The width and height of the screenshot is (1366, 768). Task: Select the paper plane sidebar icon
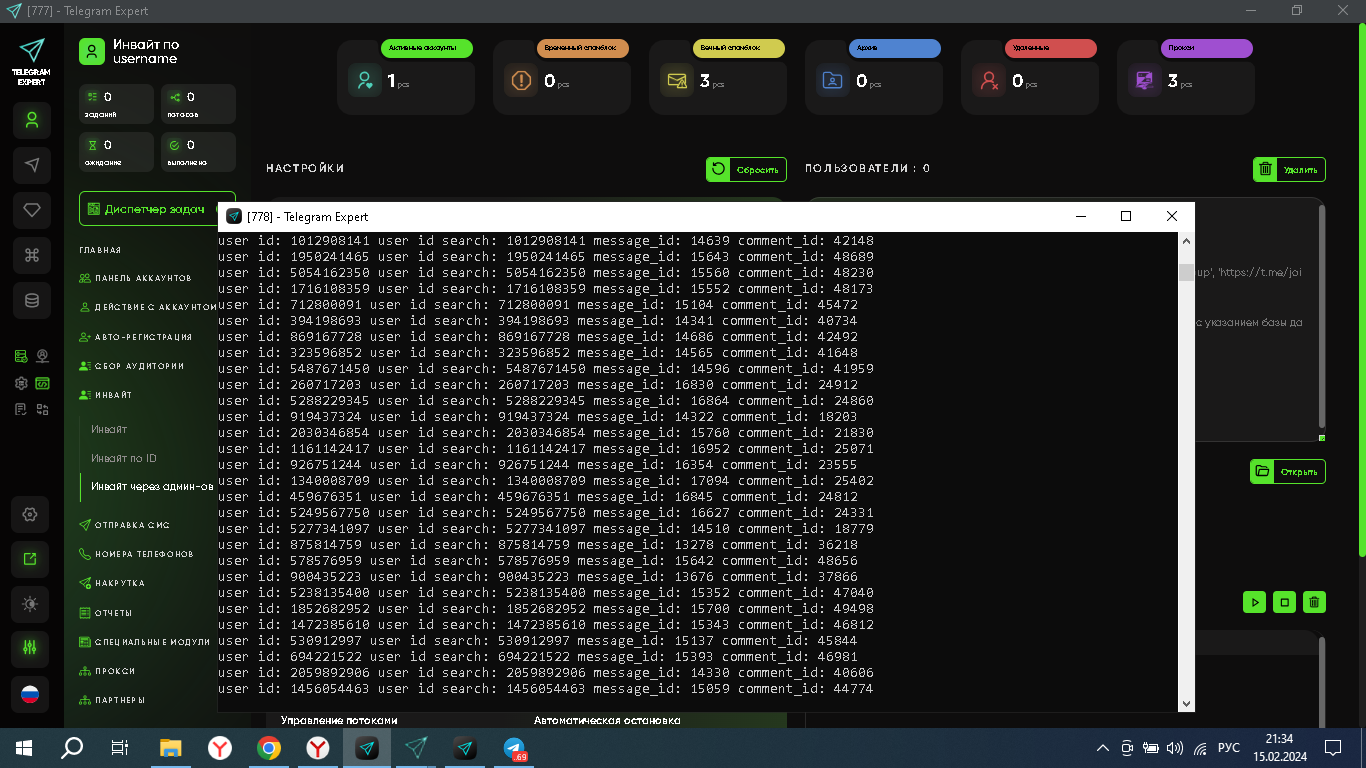click(32, 165)
